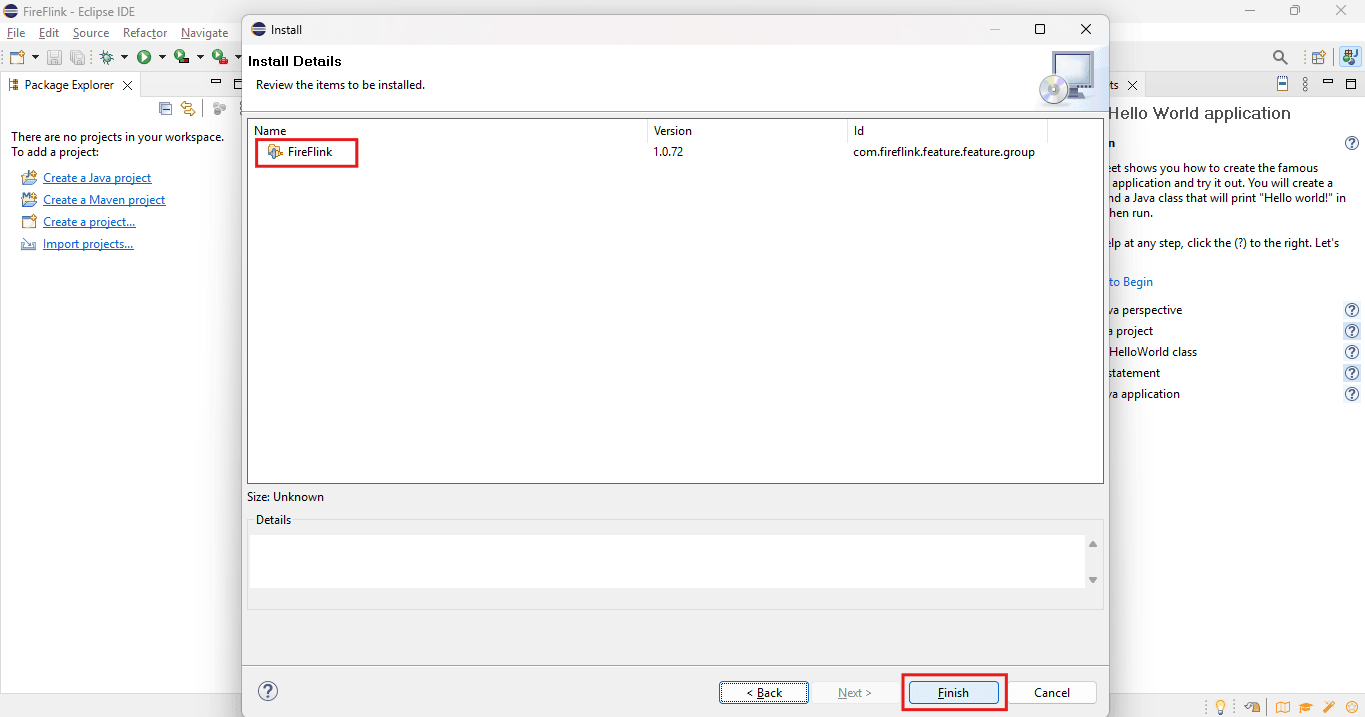Click the Cancel button
Screen dimensions: 1365x717
1052,692
